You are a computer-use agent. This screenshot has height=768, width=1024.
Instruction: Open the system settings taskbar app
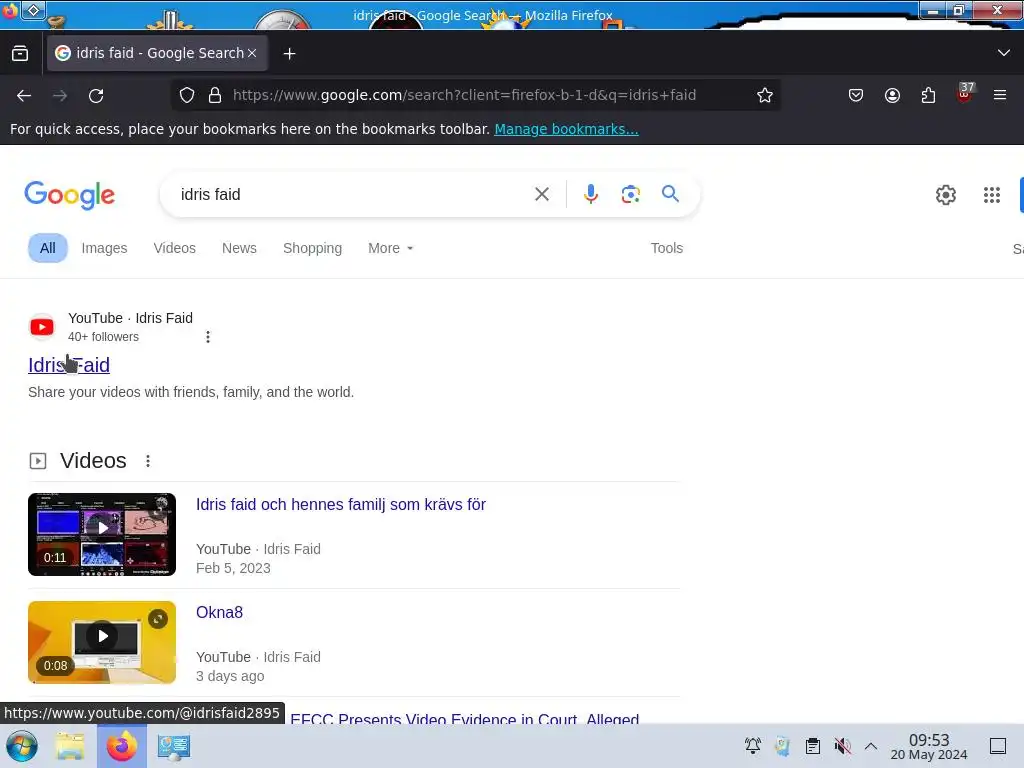[173, 746]
